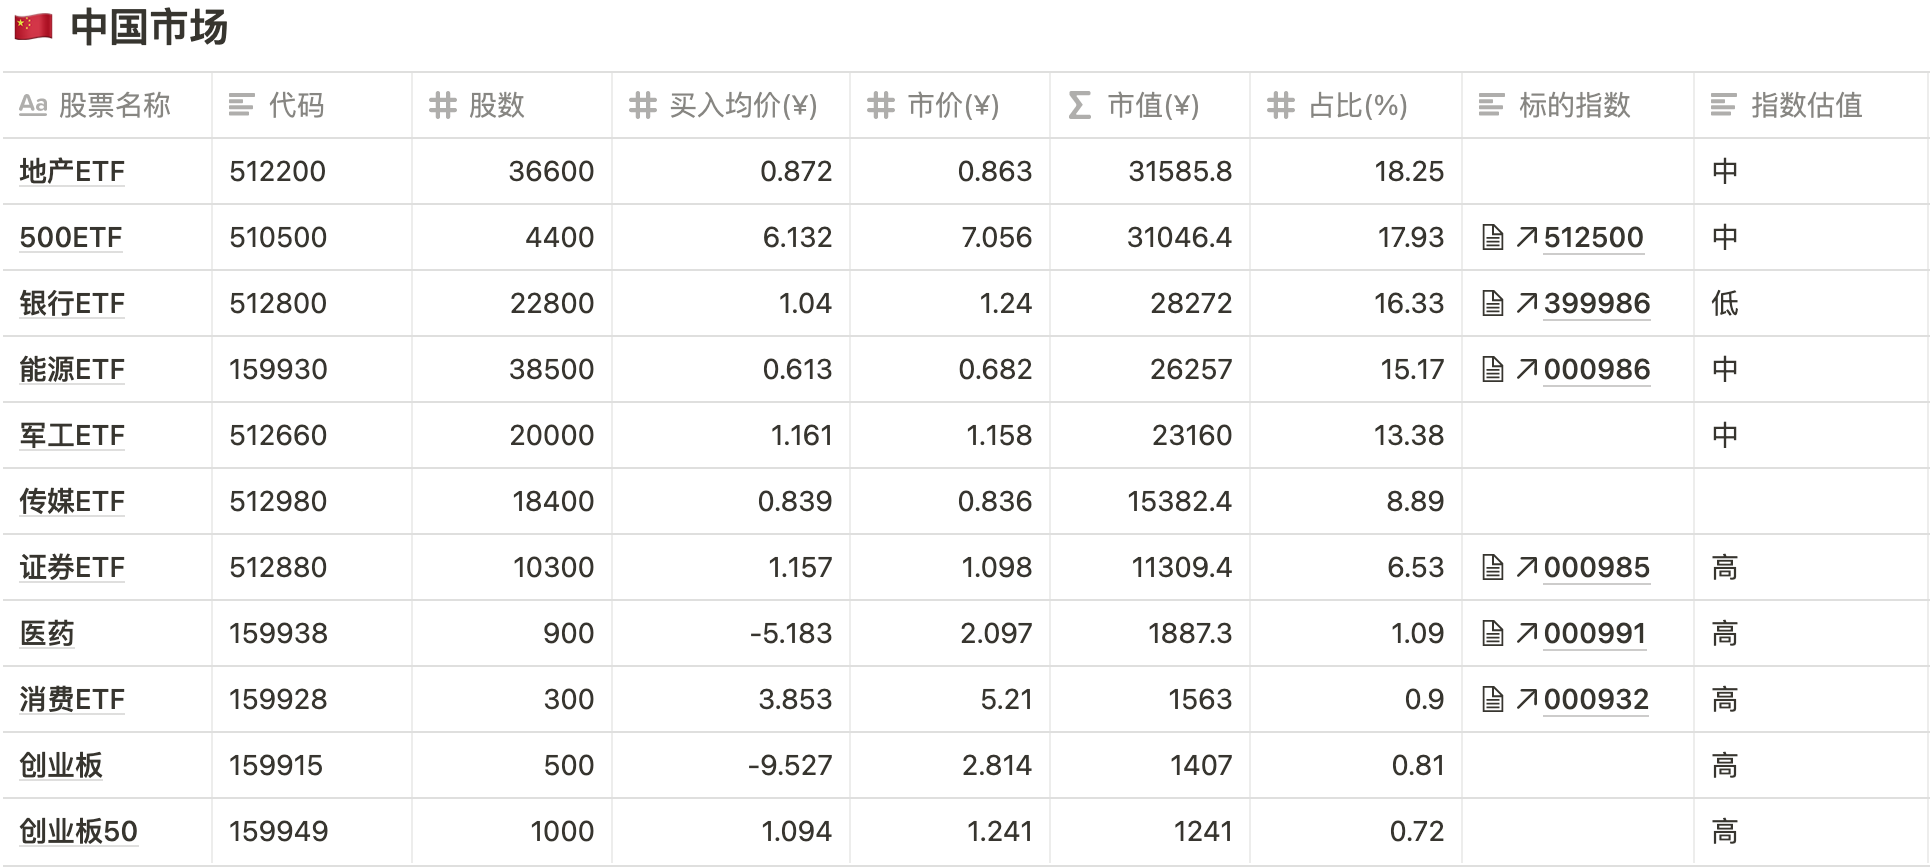Click page icon beside 000986 link
1930x868 pixels.
coord(1492,369)
